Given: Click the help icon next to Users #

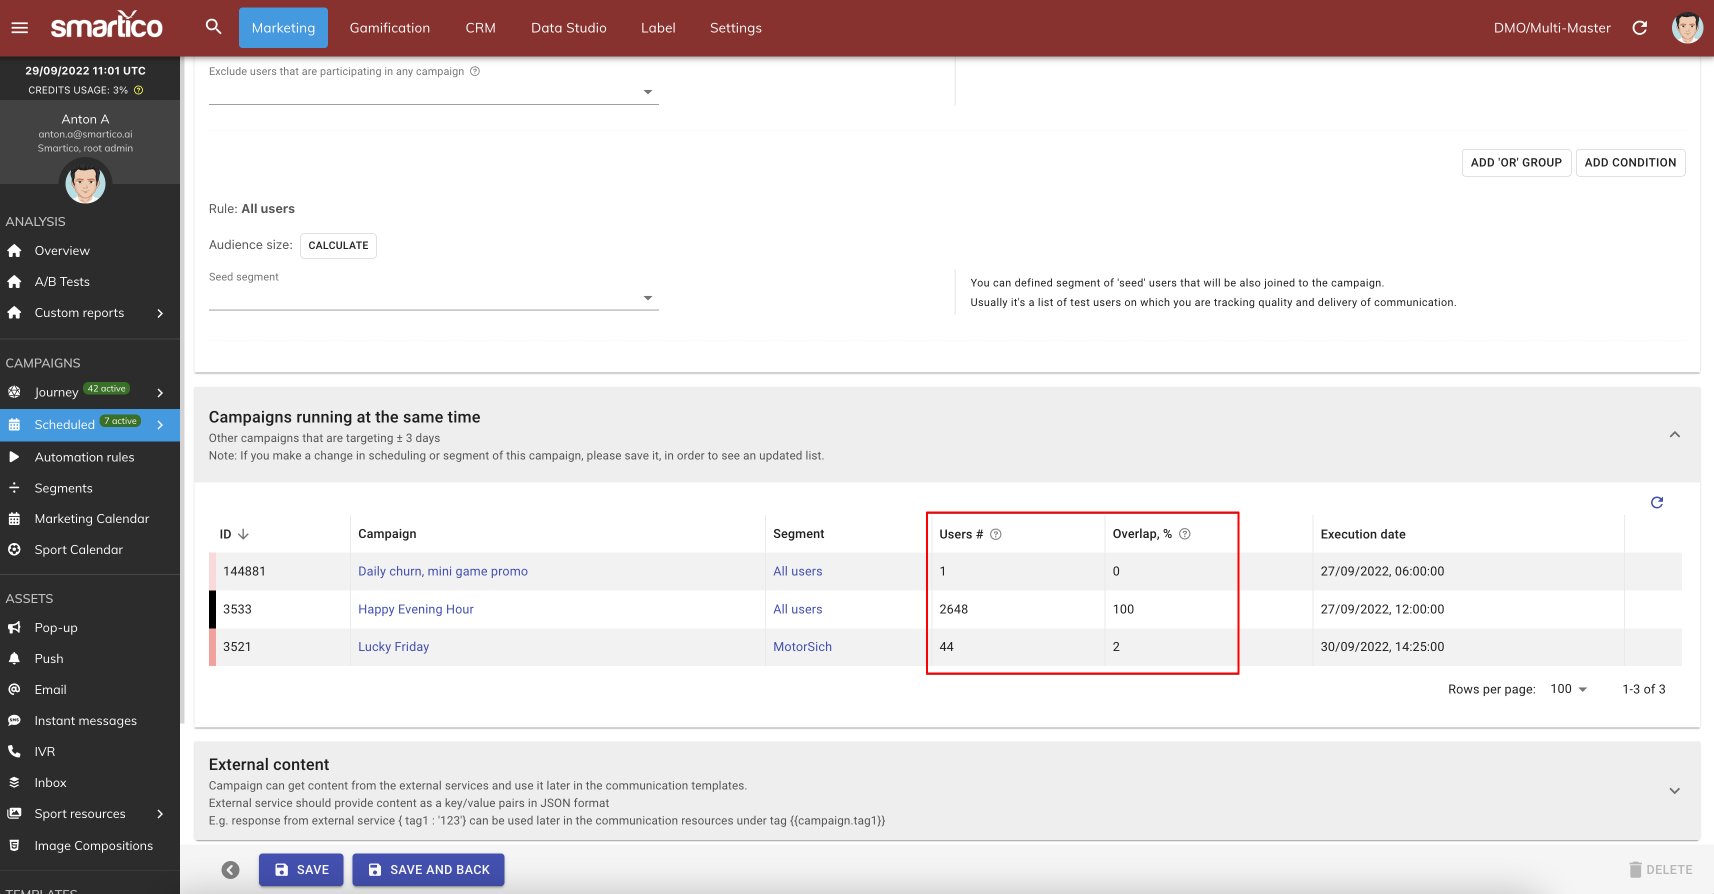Looking at the screenshot, I should (x=996, y=534).
